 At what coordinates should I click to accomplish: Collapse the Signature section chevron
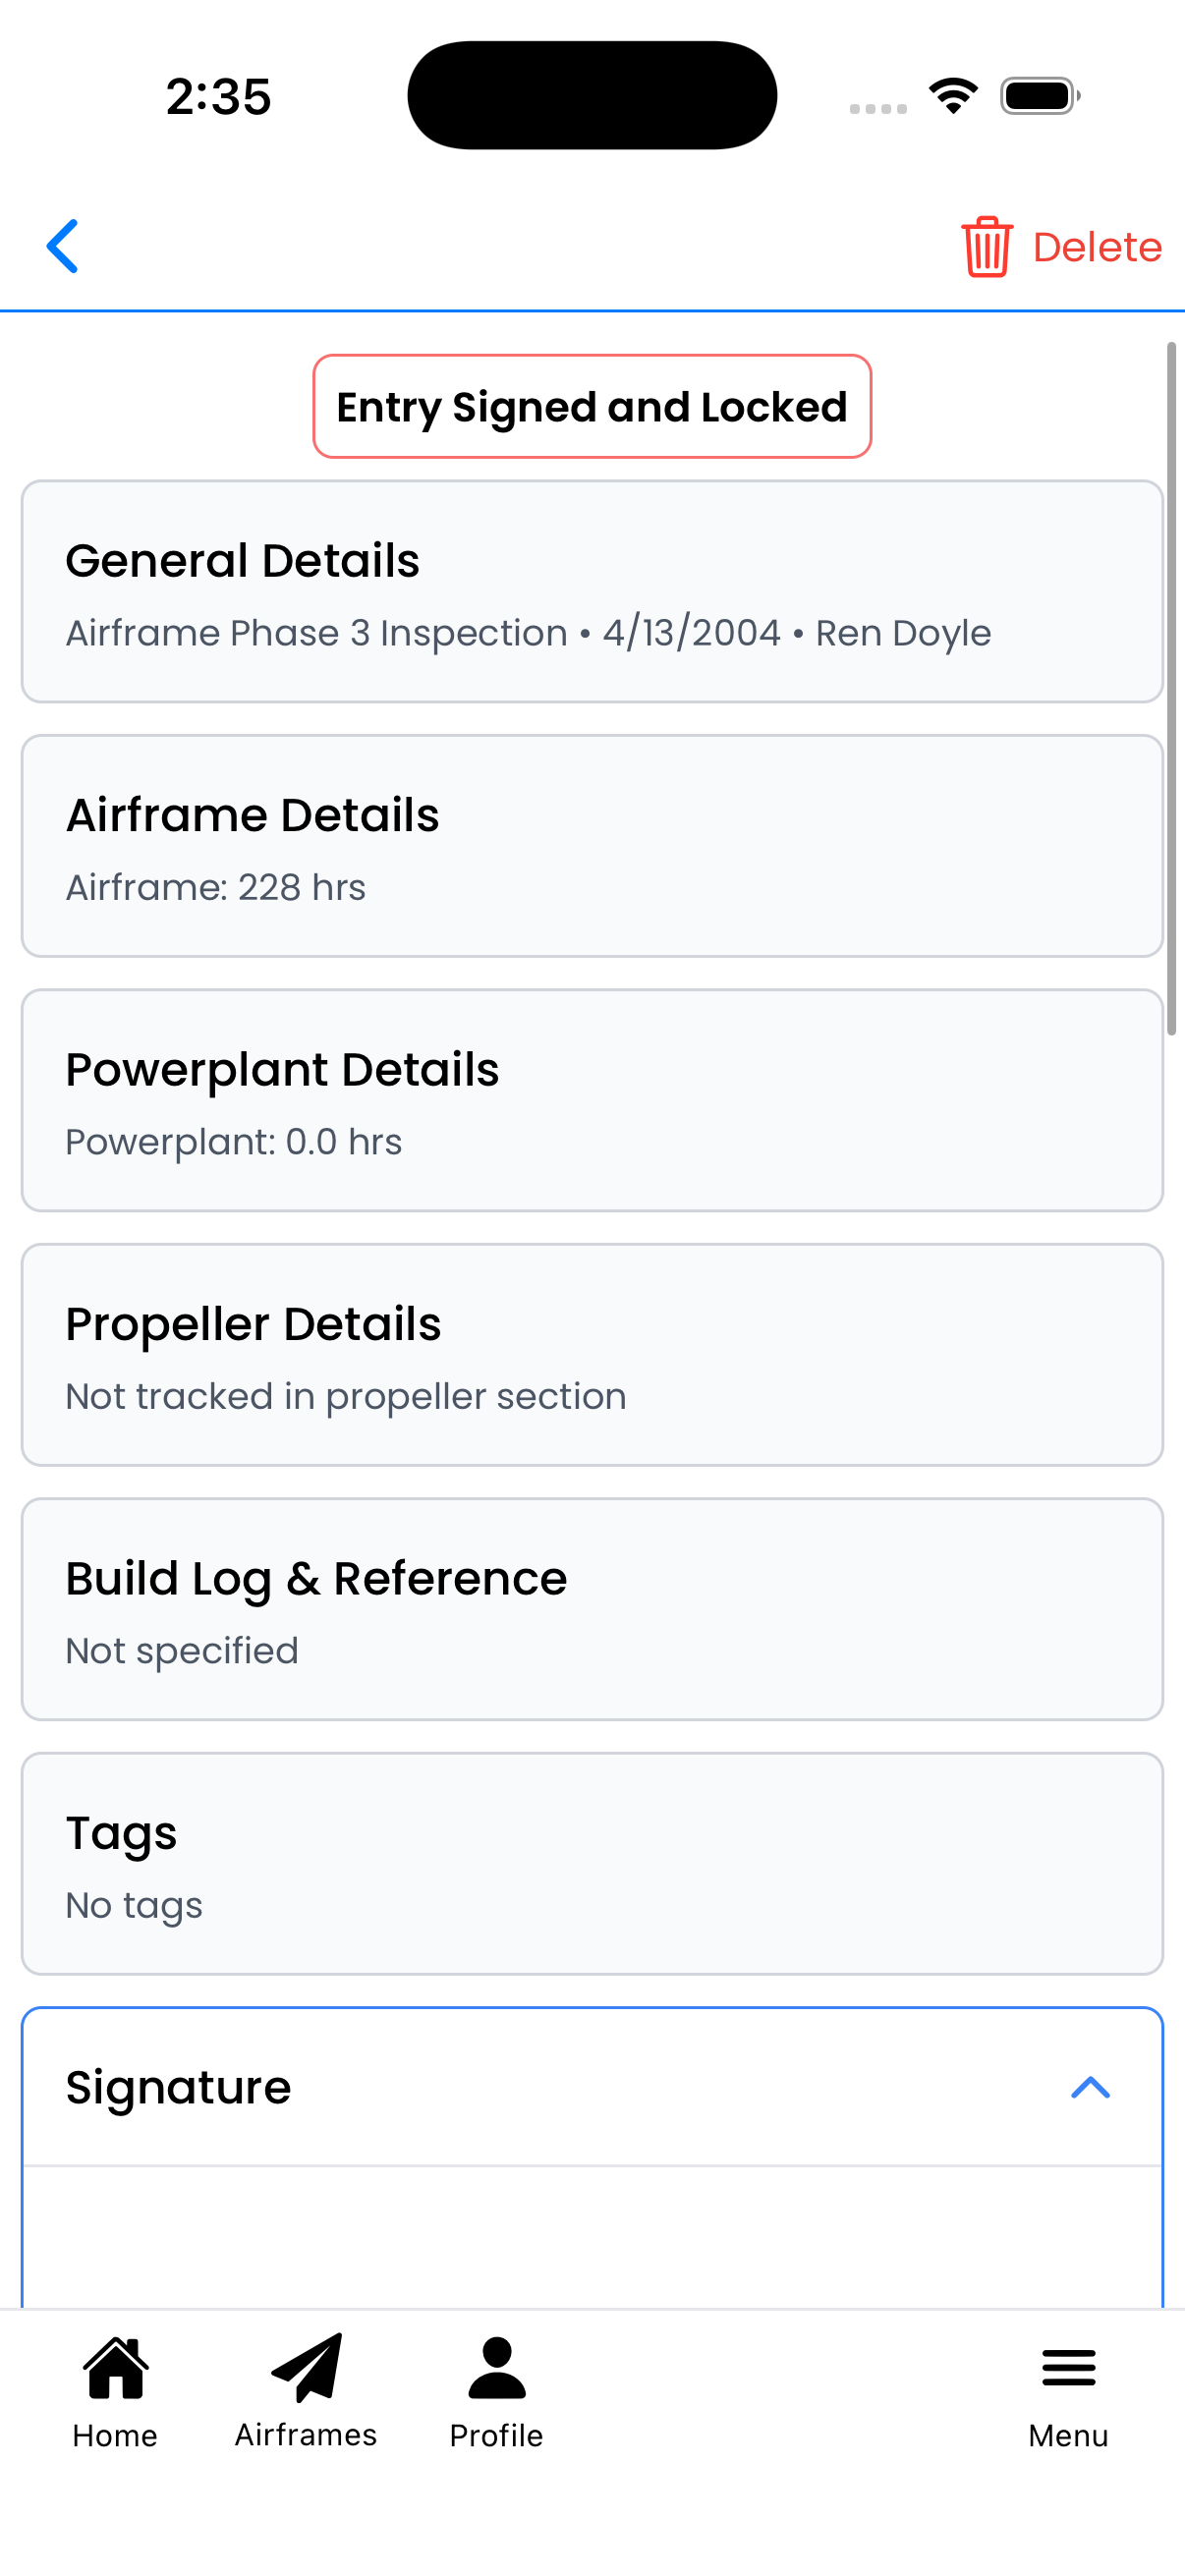click(x=1090, y=2087)
